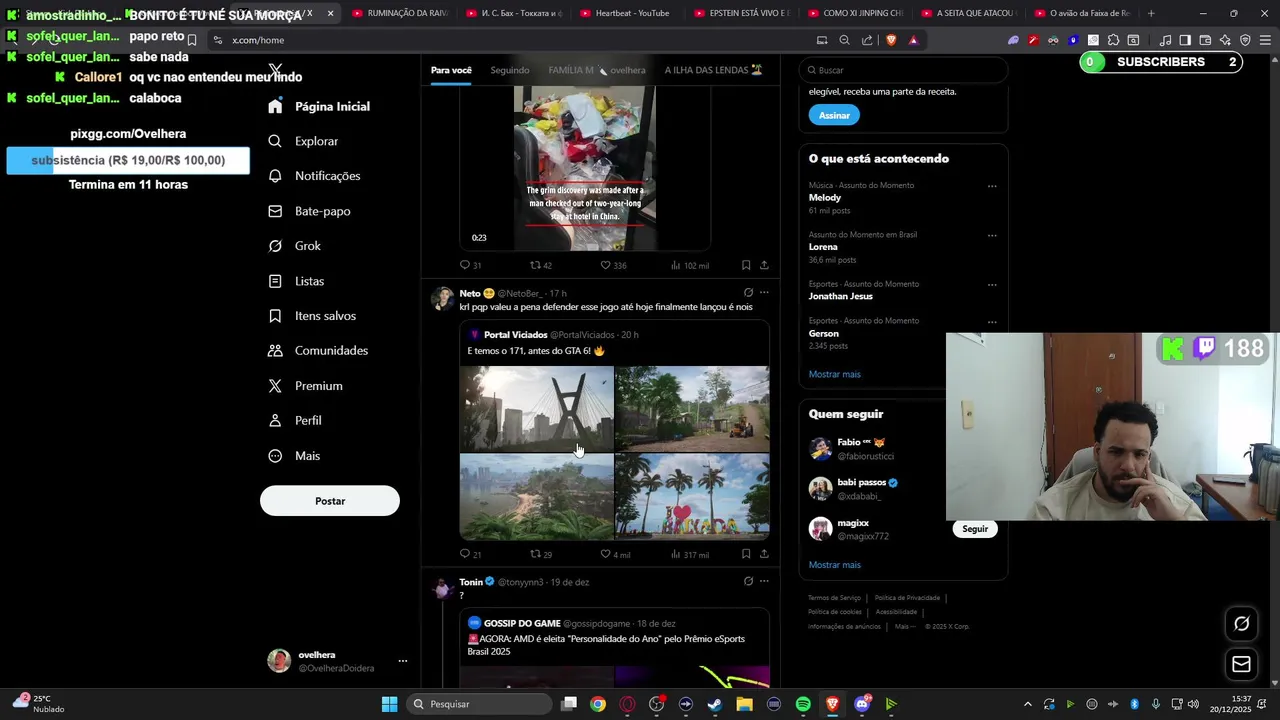This screenshot has width=1280, height=720.
Task: Open Steam from the Windows taskbar
Action: pyautogui.click(x=714, y=704)
